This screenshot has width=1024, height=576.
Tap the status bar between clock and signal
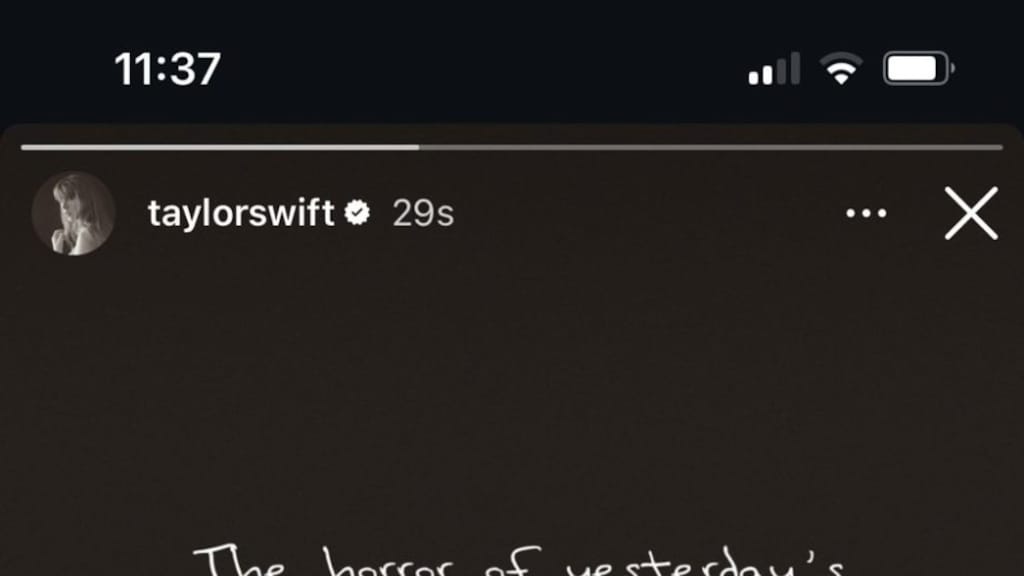tap(483, 69)
